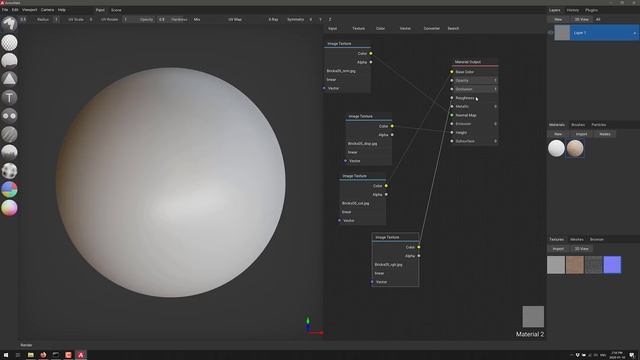Select the Bake tool with blob icon

coord(9,171)
